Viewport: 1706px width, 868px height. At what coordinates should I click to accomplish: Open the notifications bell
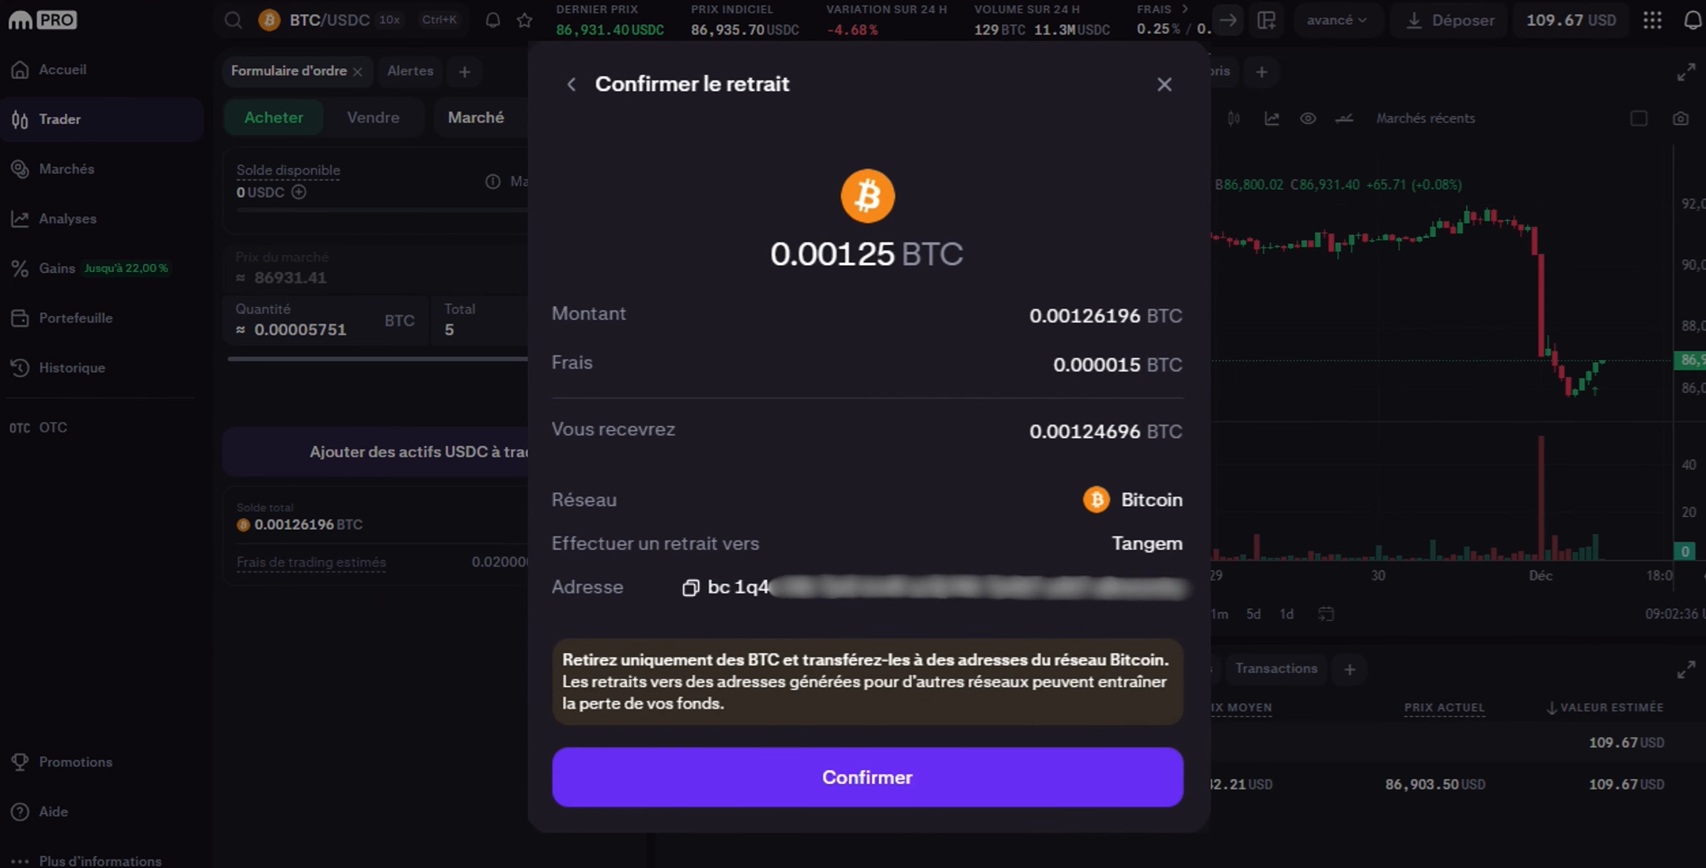tap(492, 20)
